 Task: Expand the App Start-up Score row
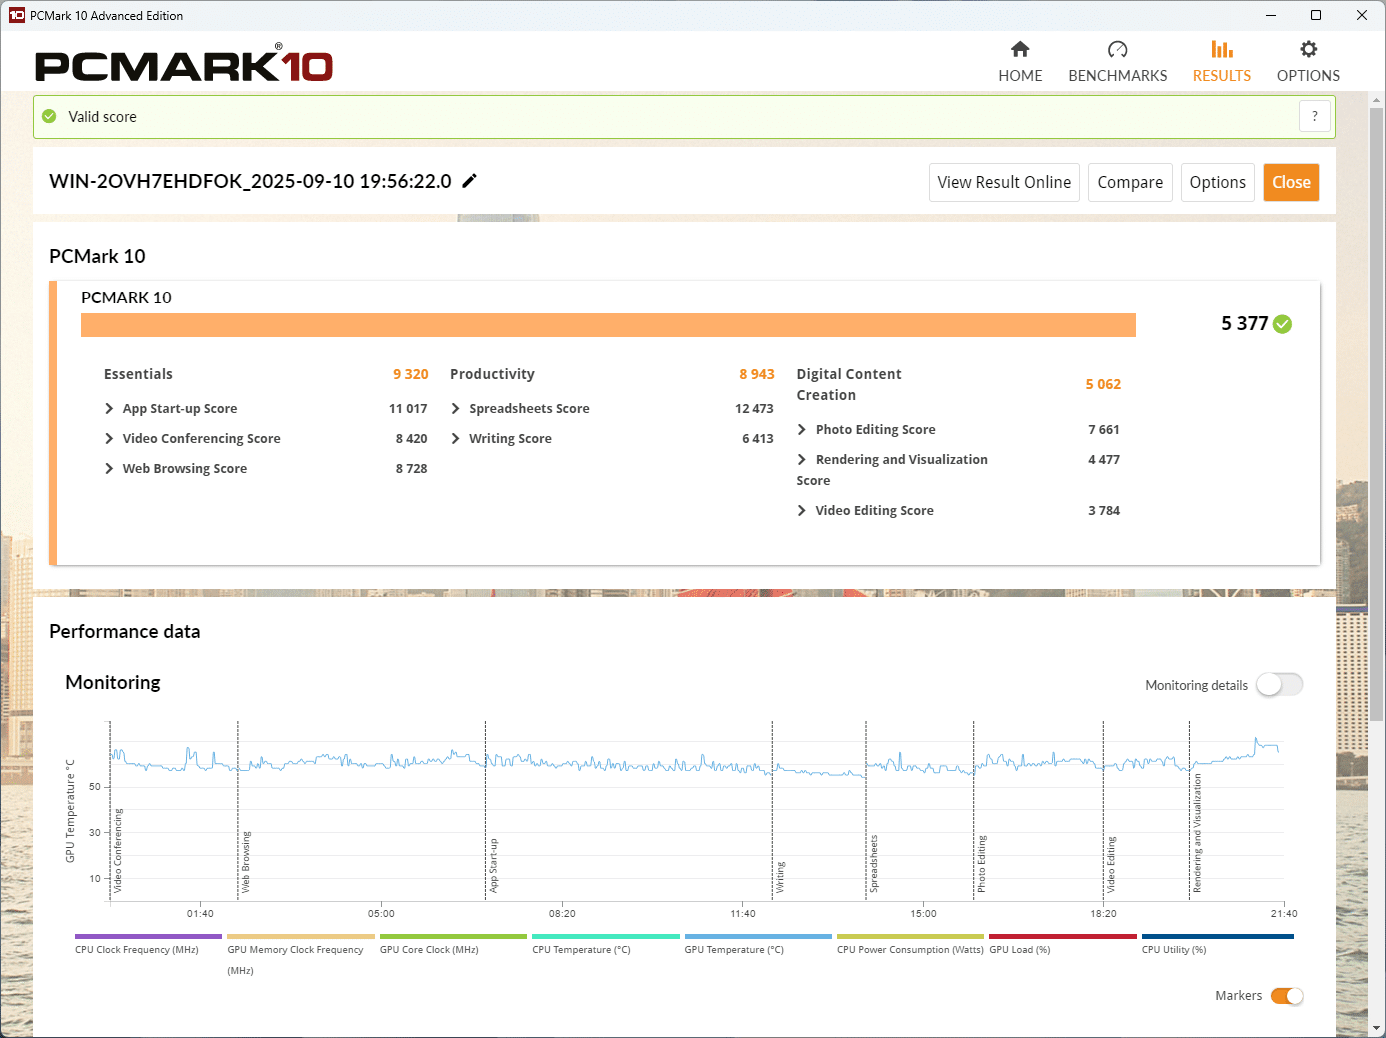[109, 409]
